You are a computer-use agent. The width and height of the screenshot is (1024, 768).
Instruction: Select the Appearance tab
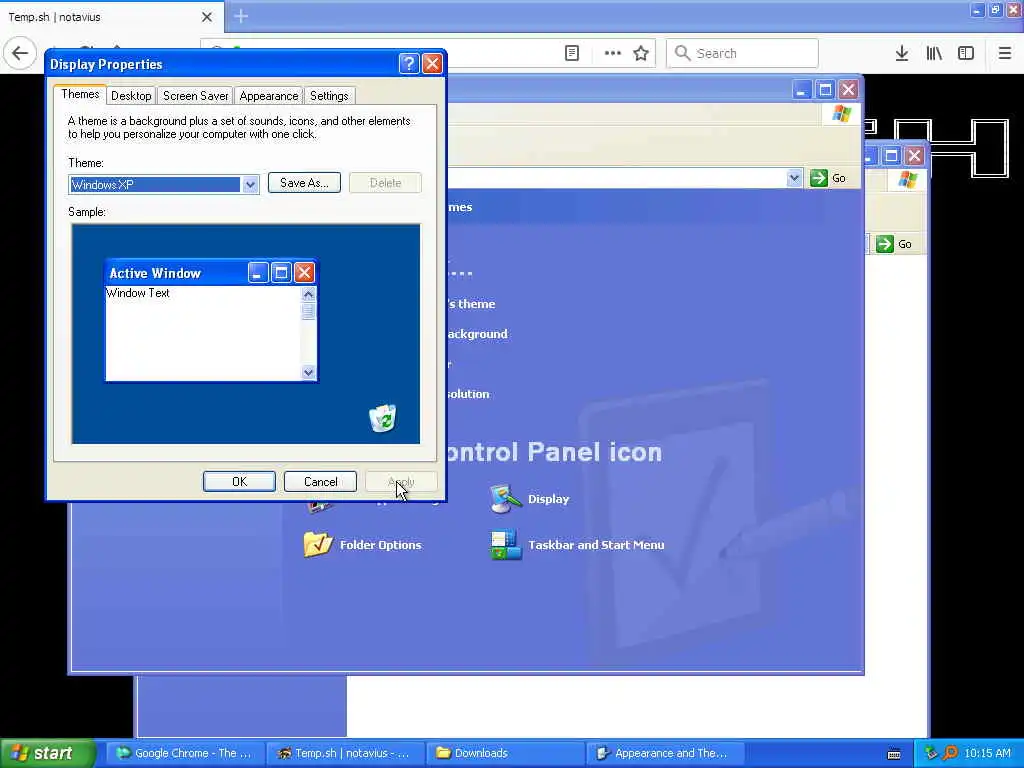(268, 96)
